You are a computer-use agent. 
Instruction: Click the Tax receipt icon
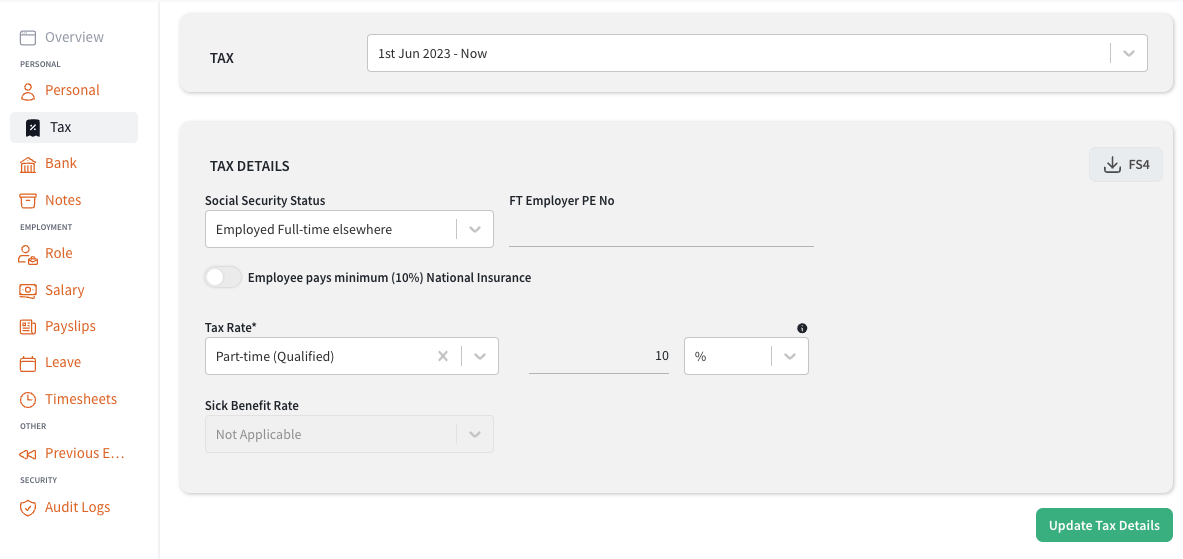[32, 127]
